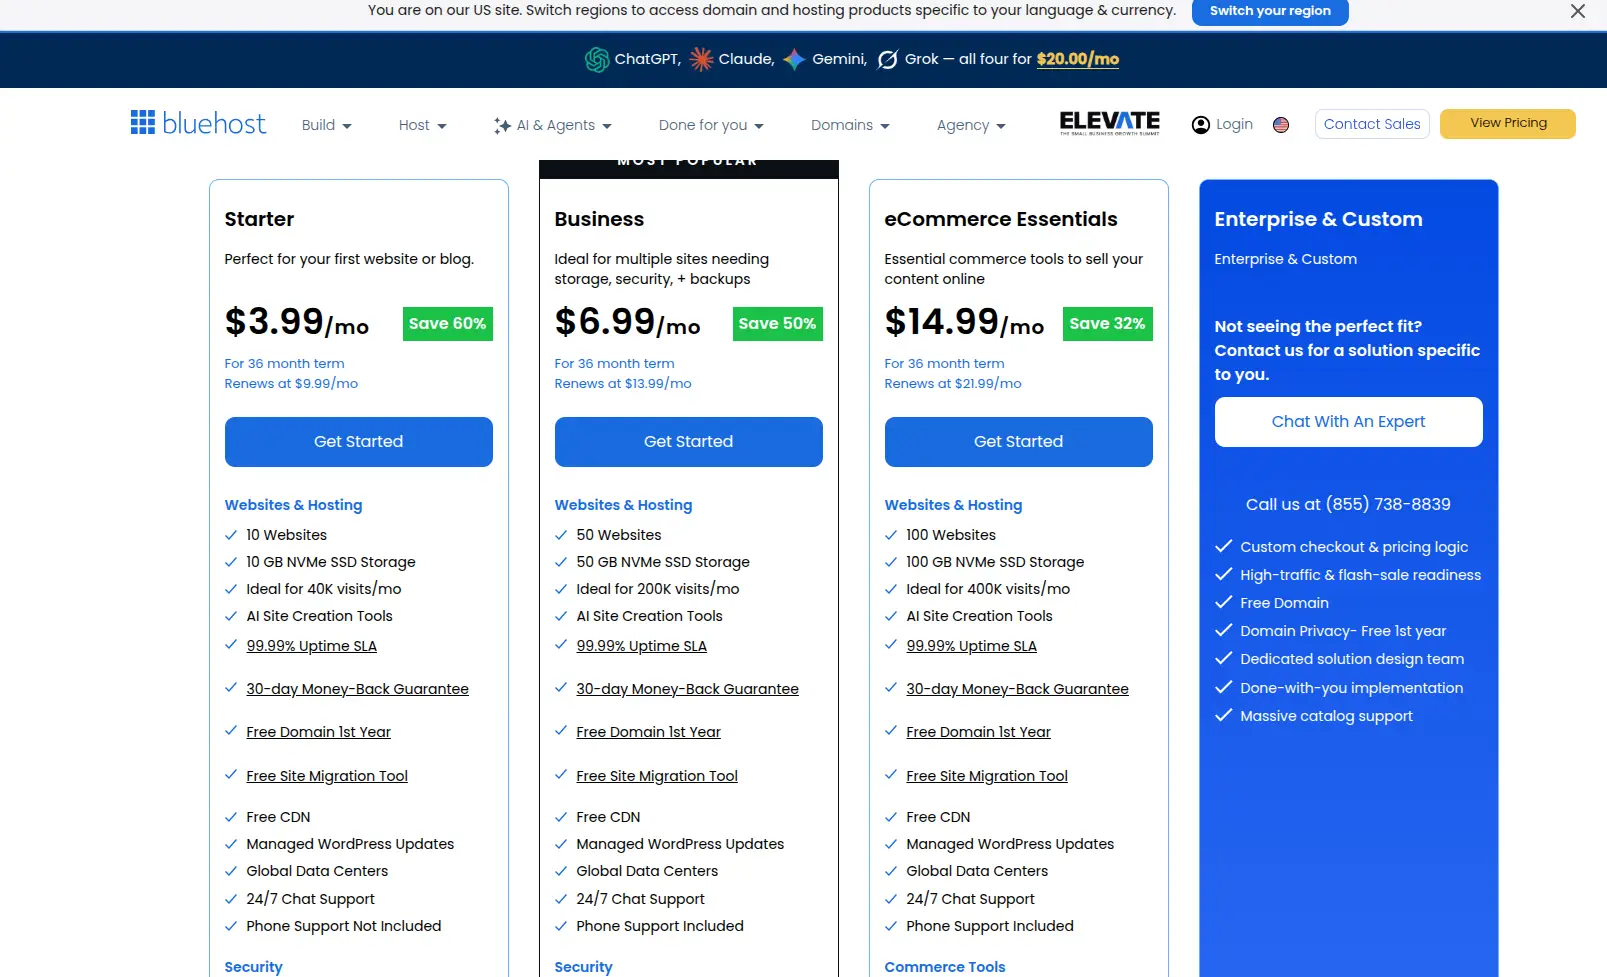Click Starter's 99.99% Uptime SLA link
Image resolution: width=1607 pixels, height=977 pixels.
click(x=312, y=646)
